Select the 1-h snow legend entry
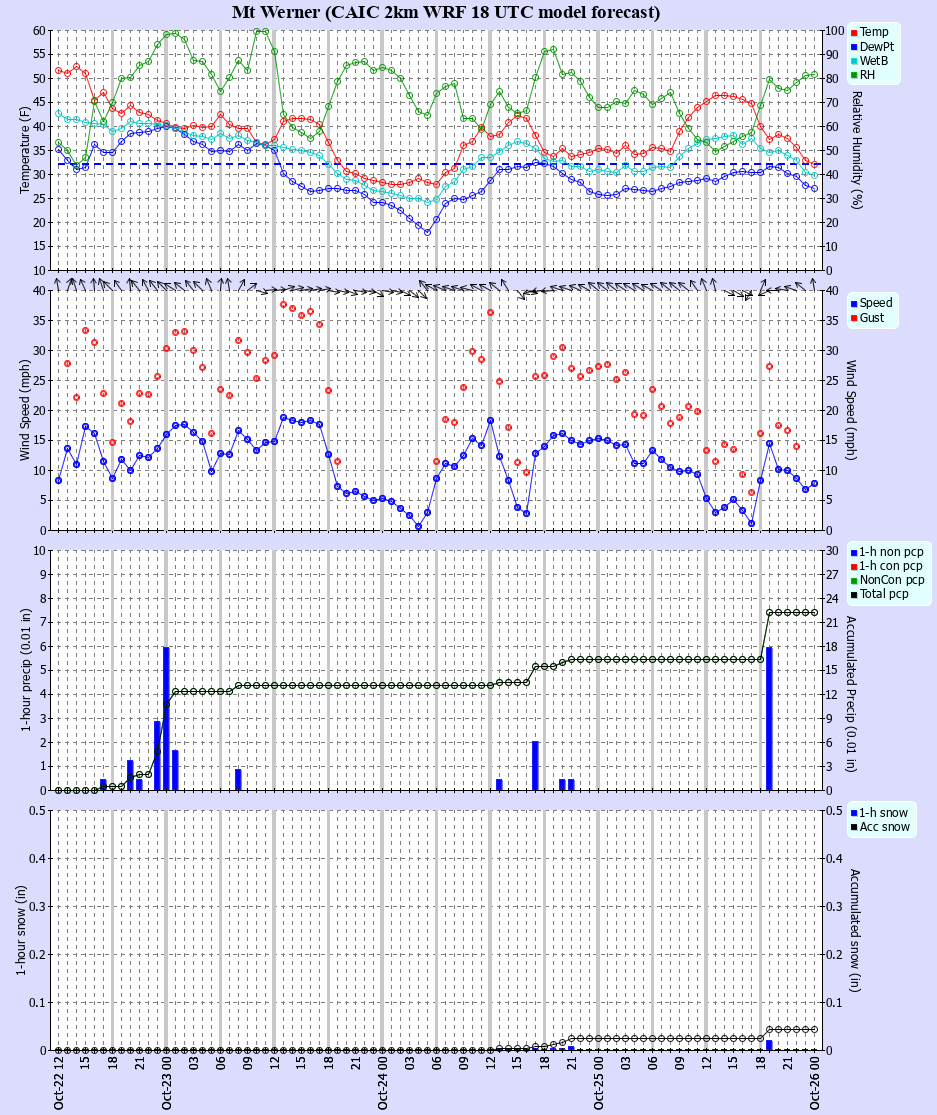 click(x=879, y=813)
